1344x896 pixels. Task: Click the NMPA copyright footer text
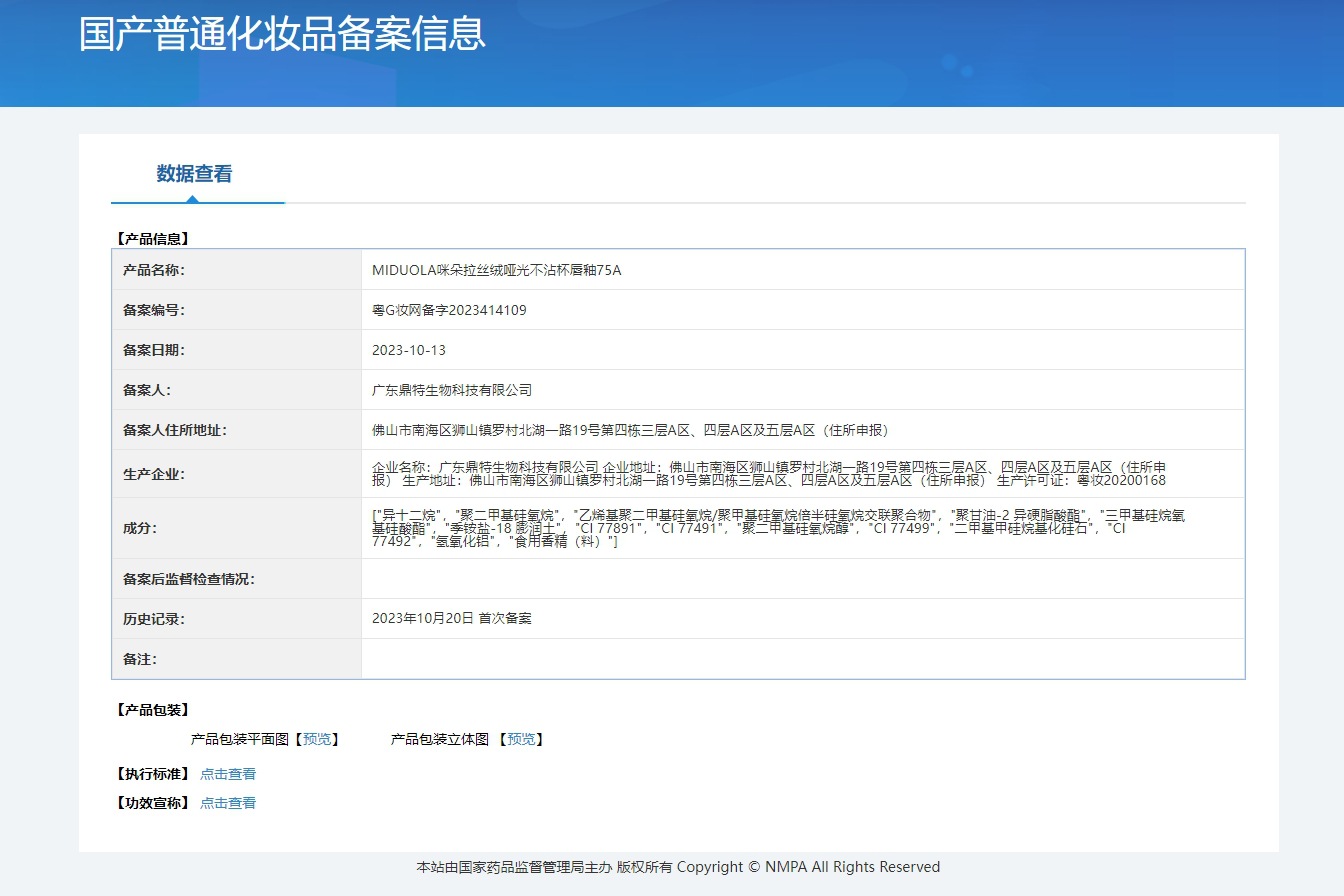click(678, 867)
